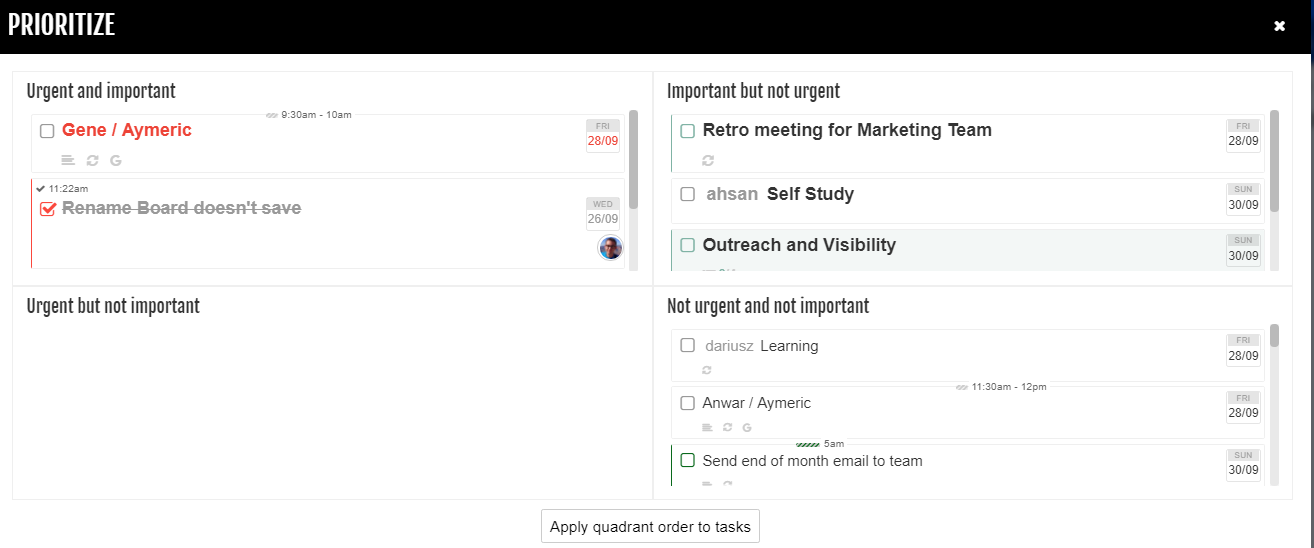Viewport: 1314px width, 548px height.
Task: Click 'ahsan' assignee label
Action: coord(732,194)
